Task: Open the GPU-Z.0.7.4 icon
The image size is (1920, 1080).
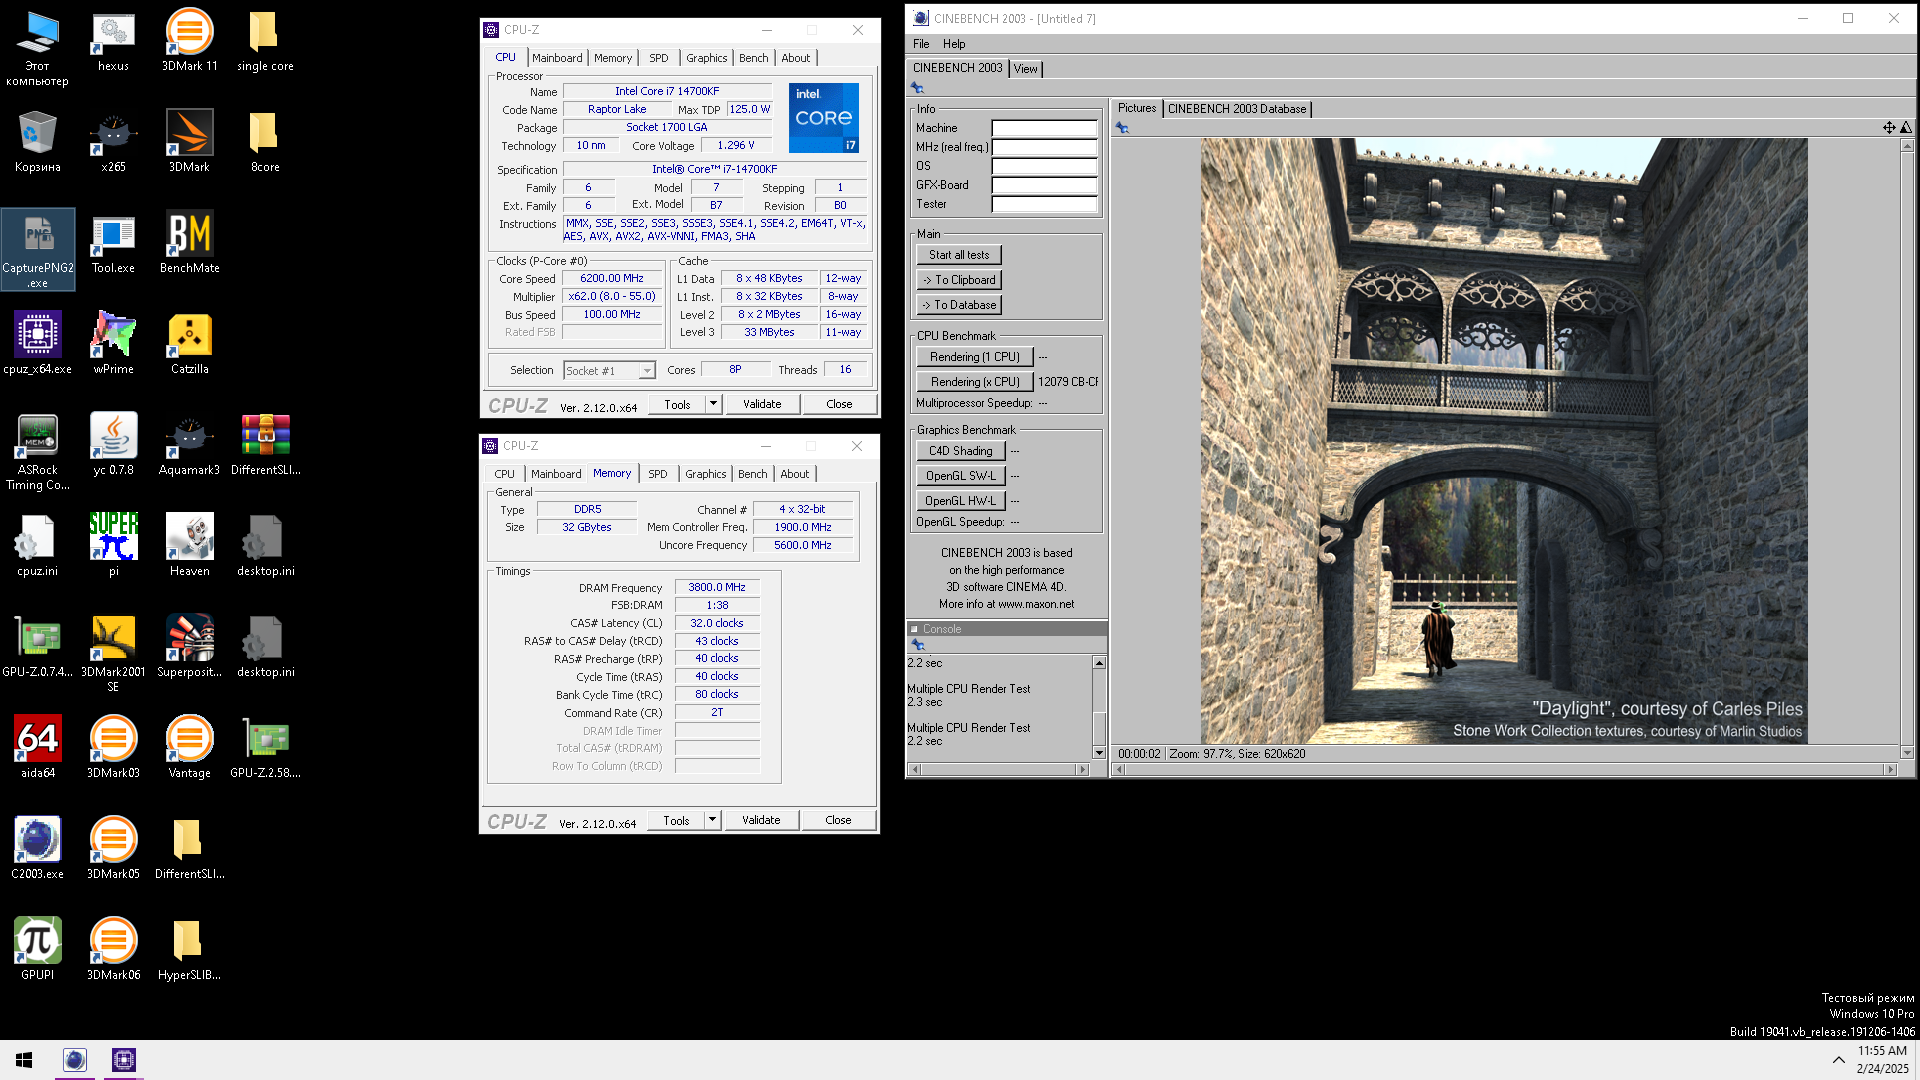Action: click(x=37, y=647)
